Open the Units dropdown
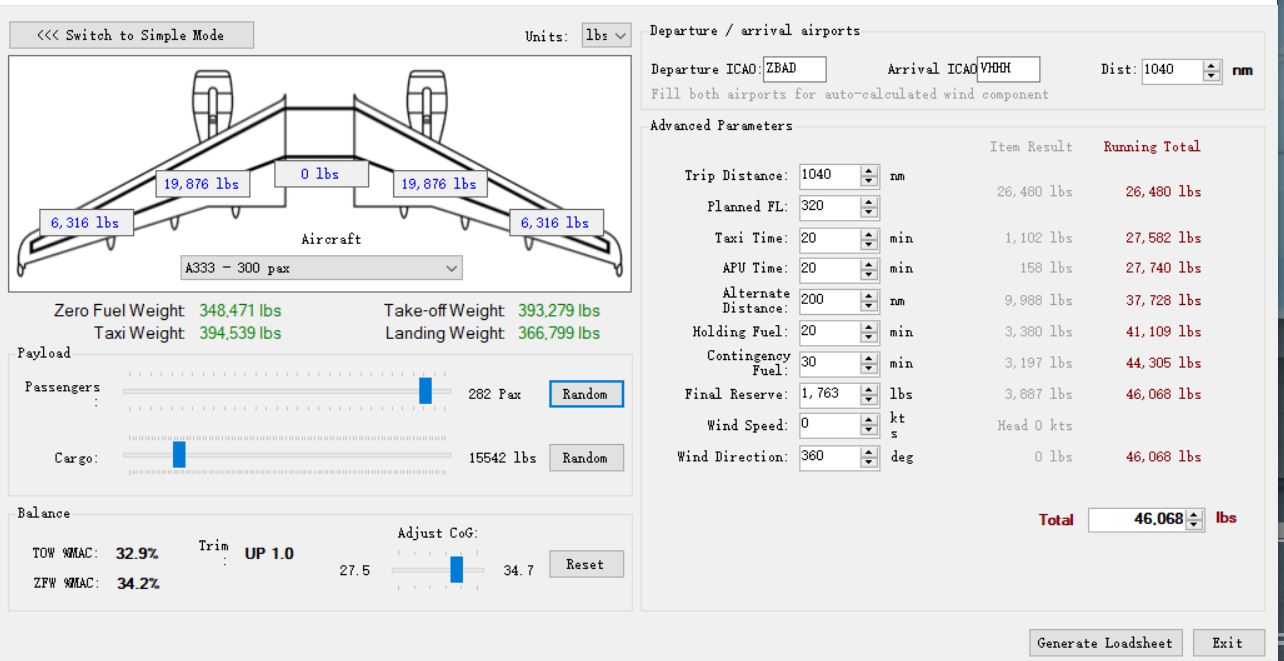 (606, 35)
